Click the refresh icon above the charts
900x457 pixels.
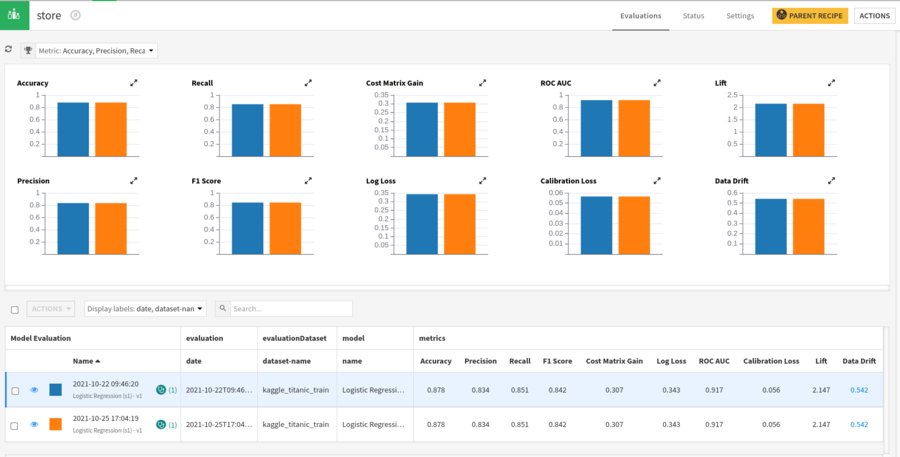pyautogui.click(x=8, y=50)
